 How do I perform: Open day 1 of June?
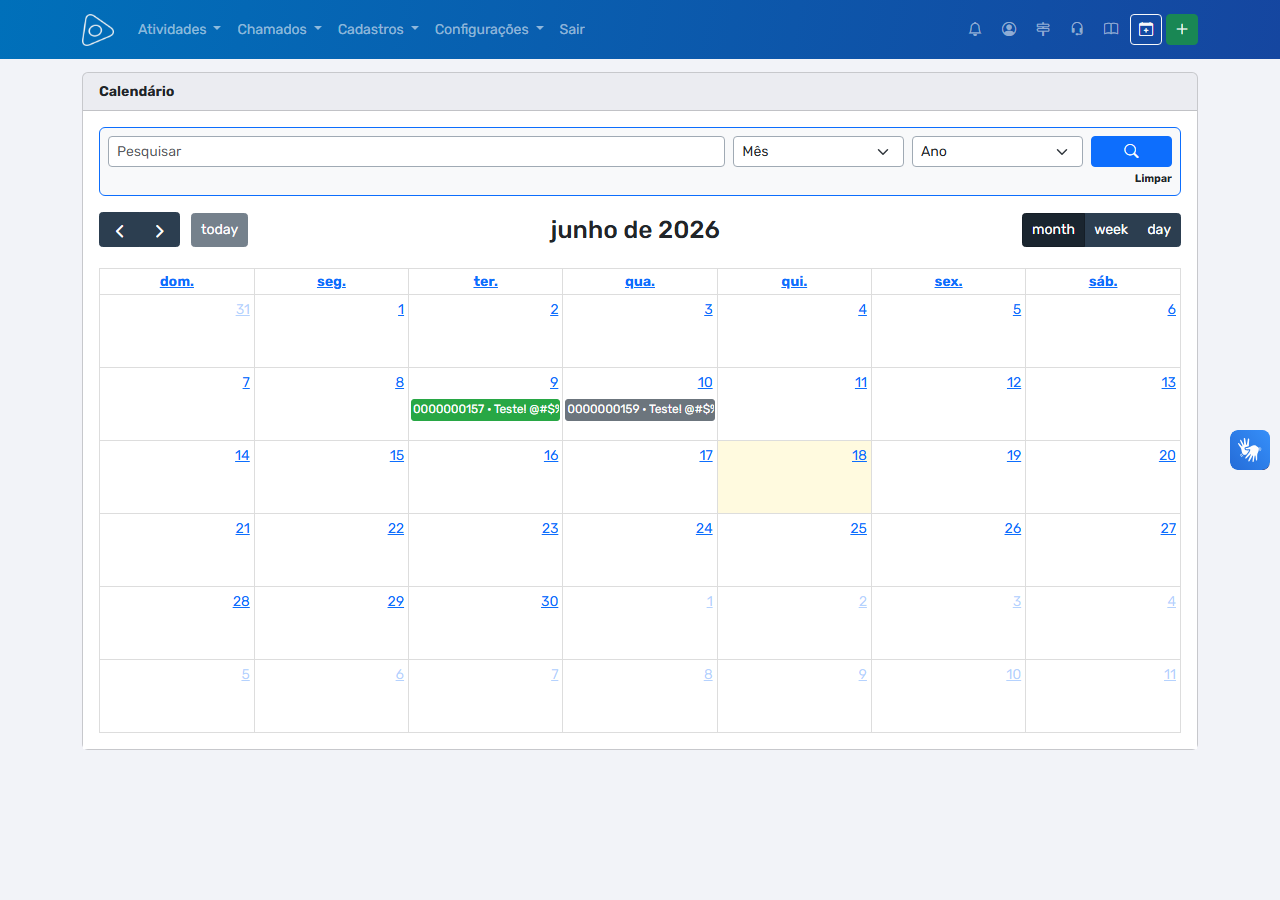tap(401, 310)
